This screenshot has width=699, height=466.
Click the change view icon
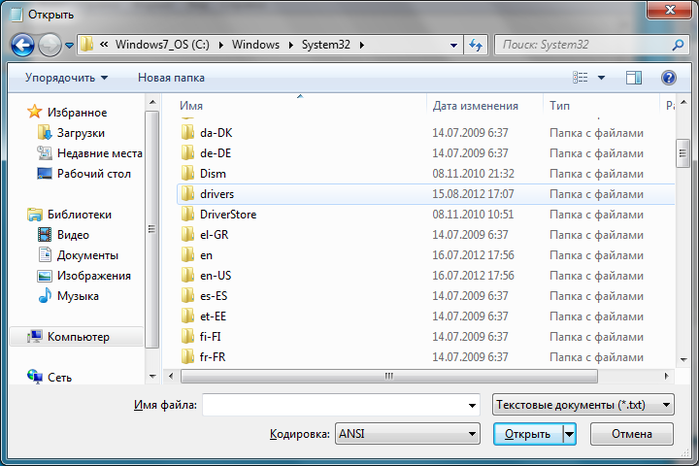[x=580, y=78]
